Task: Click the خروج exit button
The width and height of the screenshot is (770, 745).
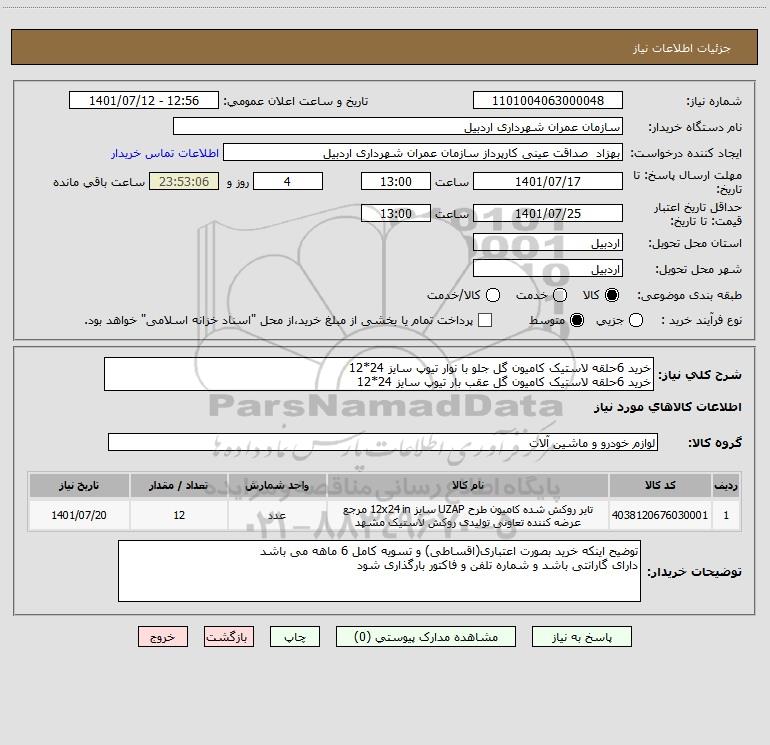Action: coord(163,637)
